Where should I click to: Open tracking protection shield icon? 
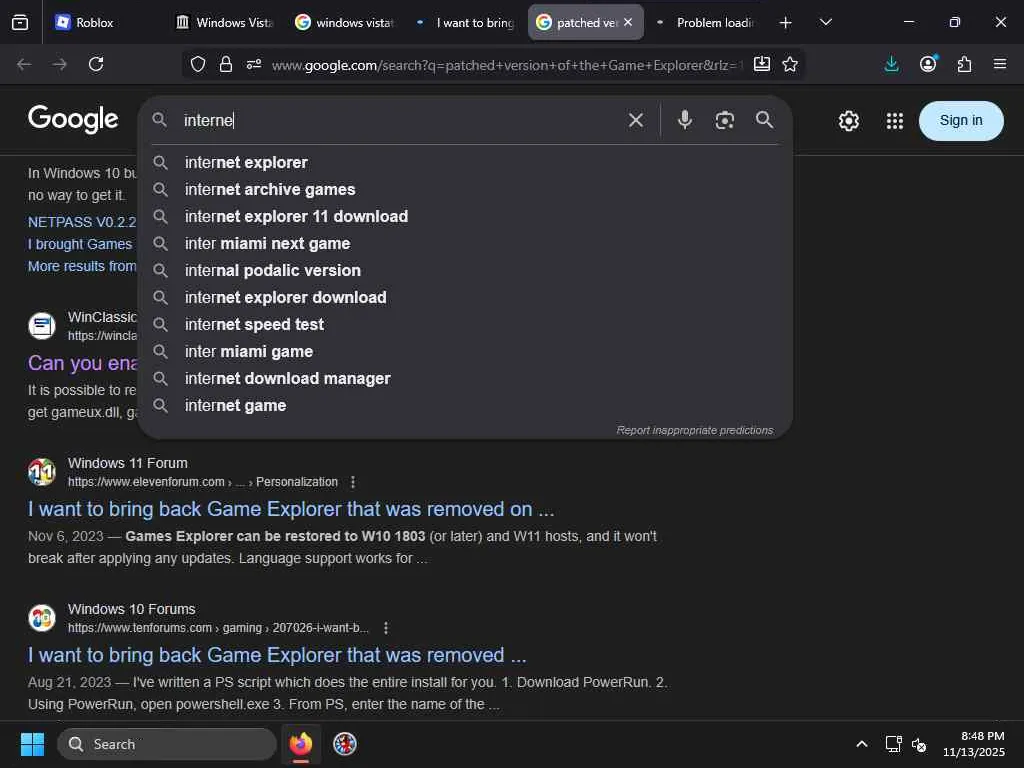click(x=198, y=64)
